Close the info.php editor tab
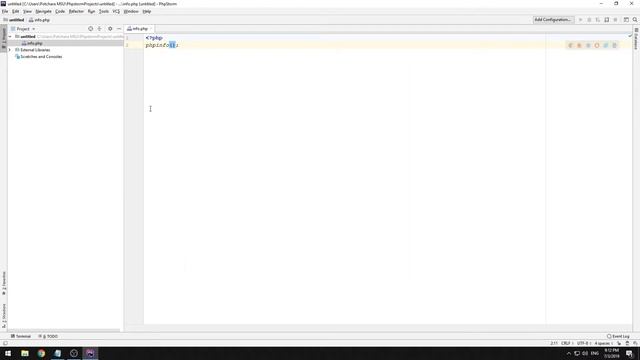 (x=151, y=29)
